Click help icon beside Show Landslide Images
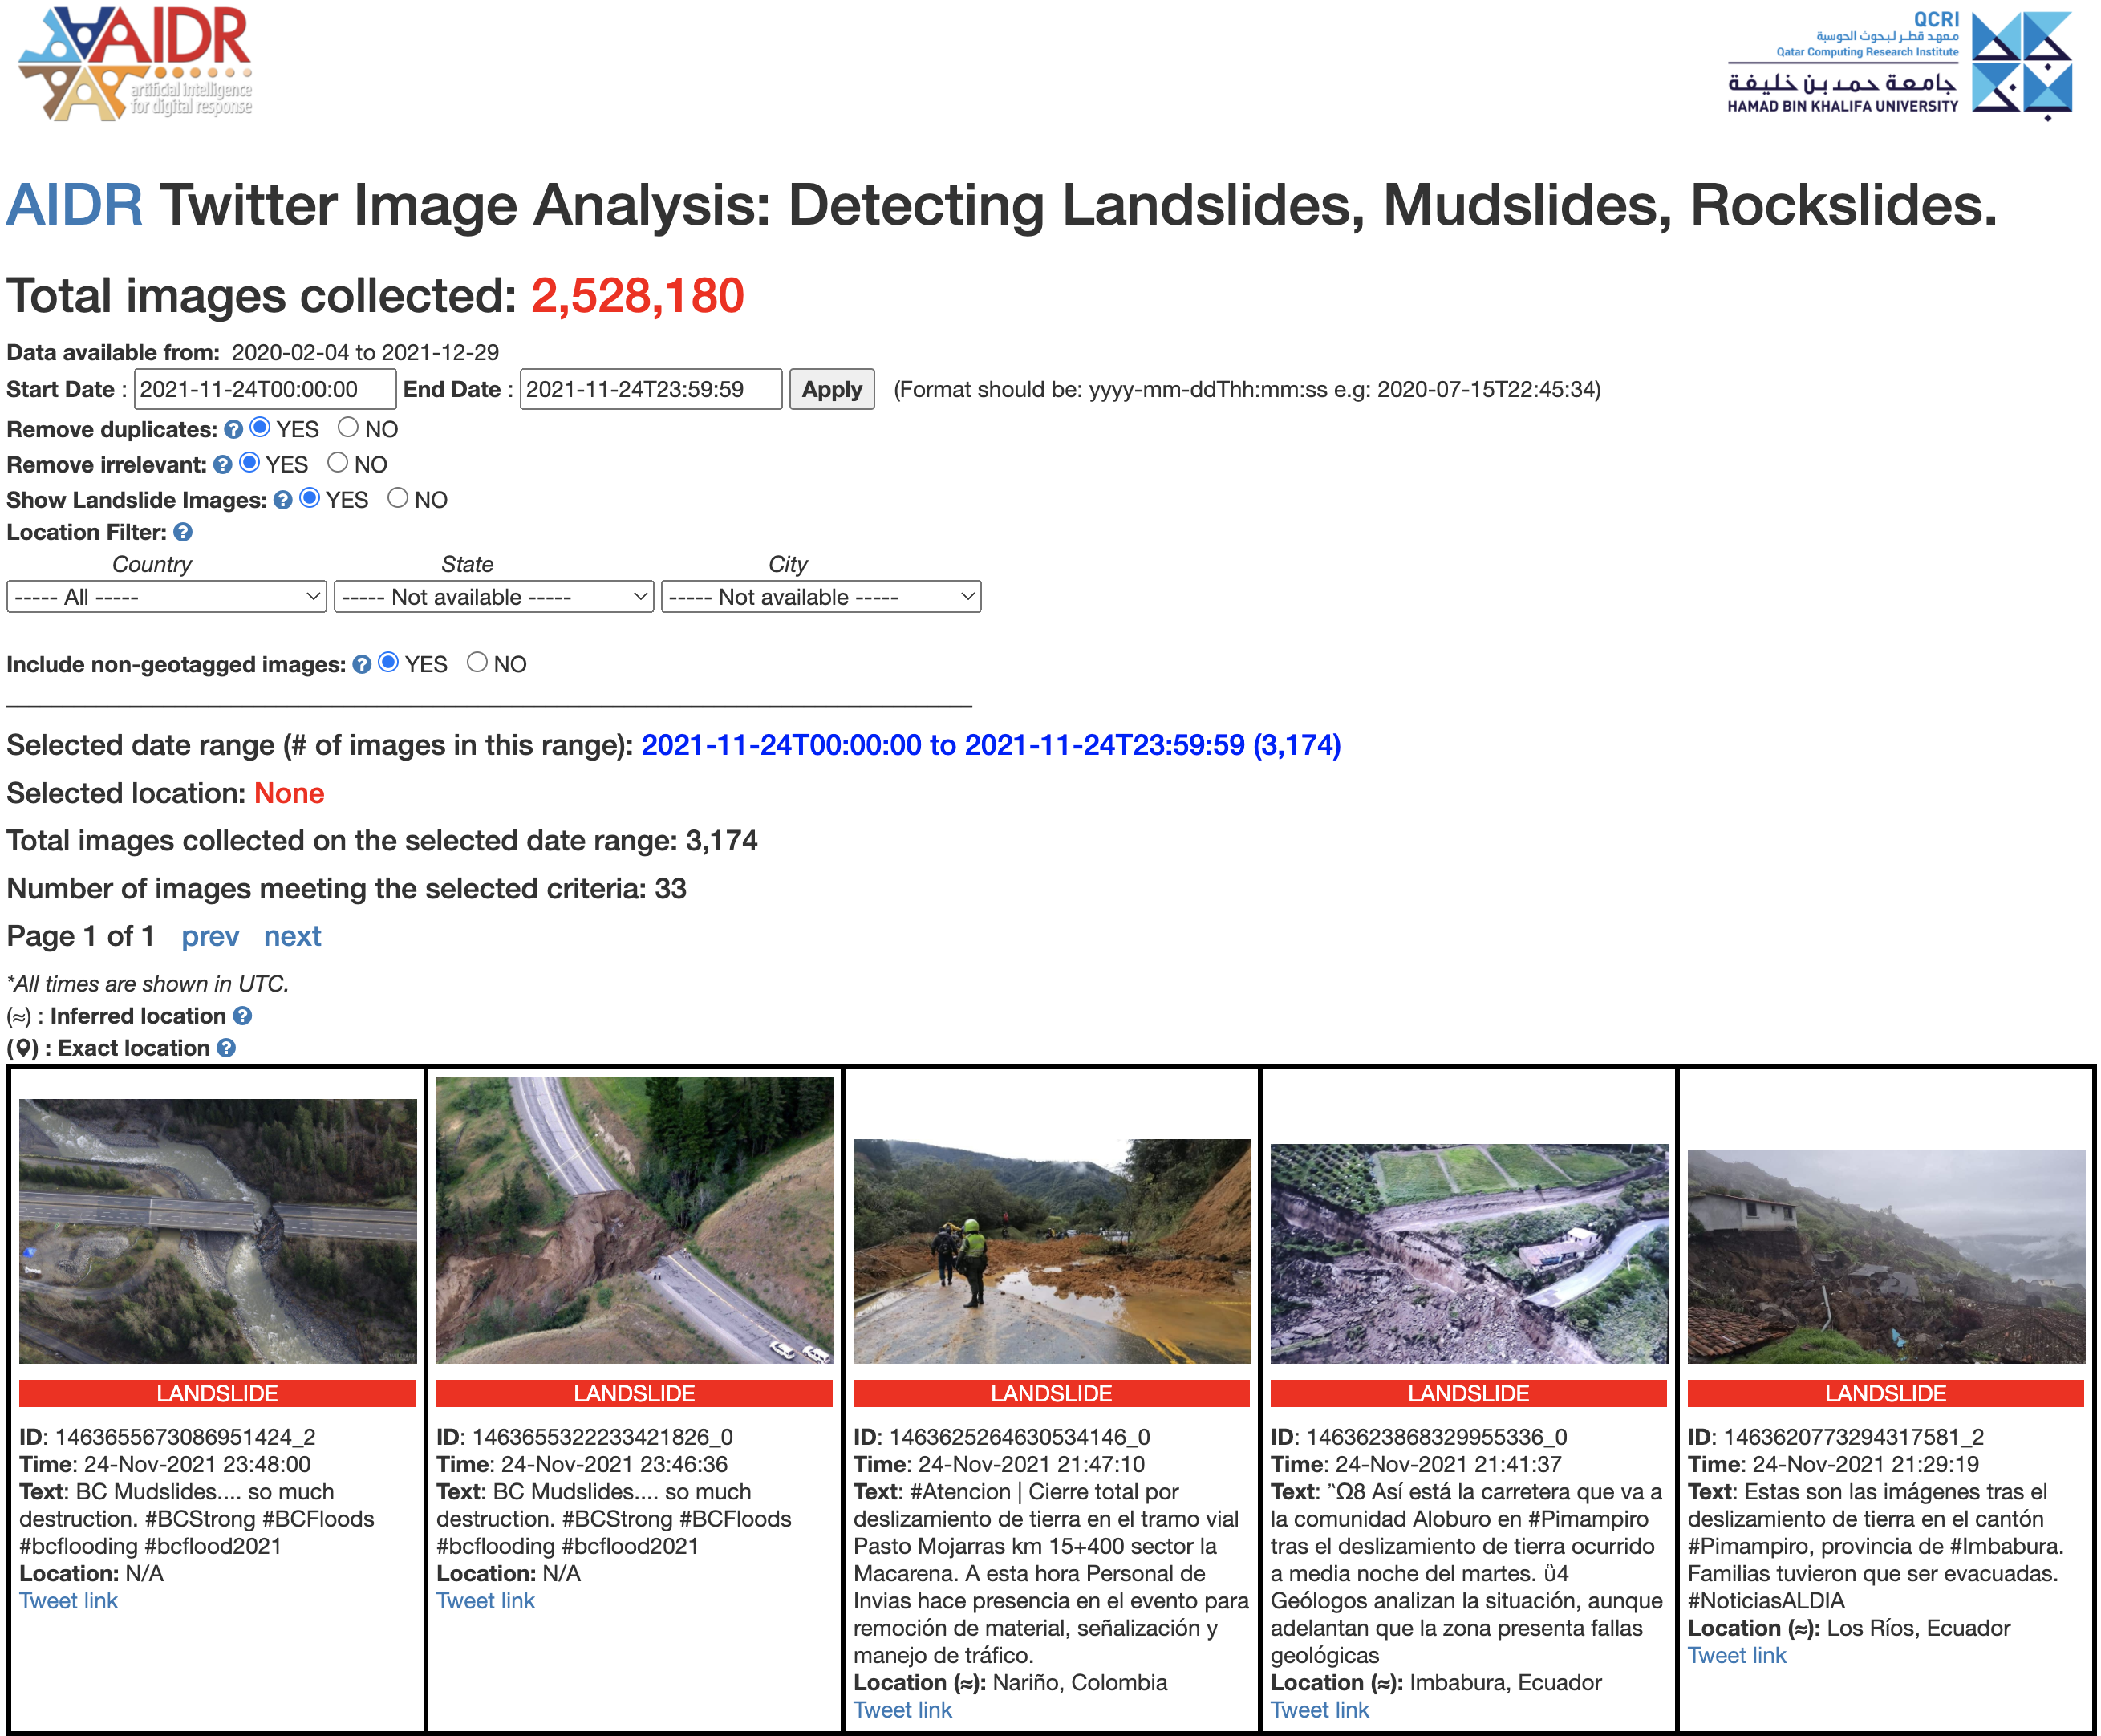2101x1736 pixels. coord(283,500)
